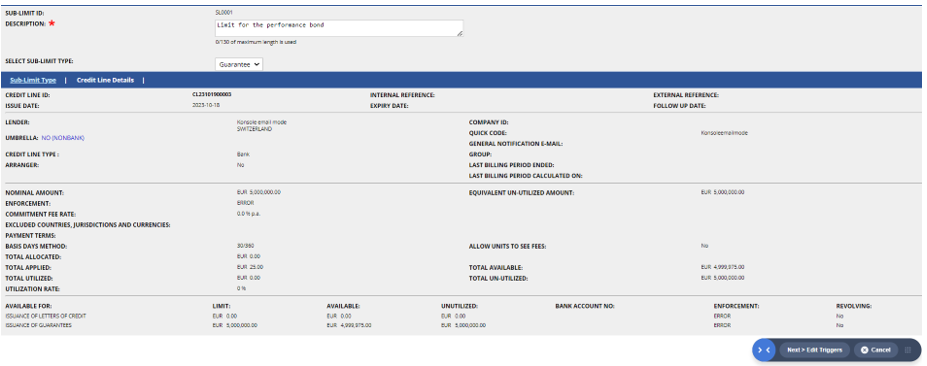Click the Nominal Amount EUR 5,000,000.00 value

tap(258, 192)
